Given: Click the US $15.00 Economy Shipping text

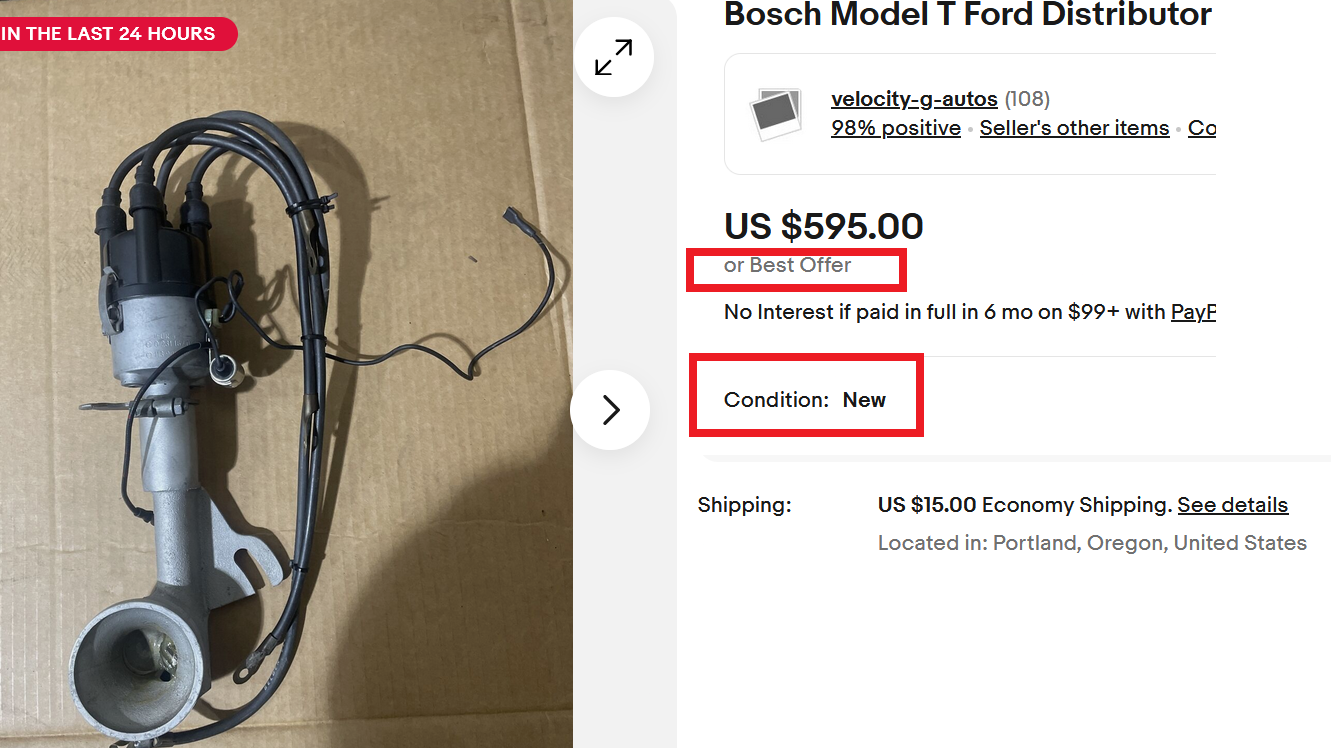Looking at the screenshot, I should (x=1024, y=505).
